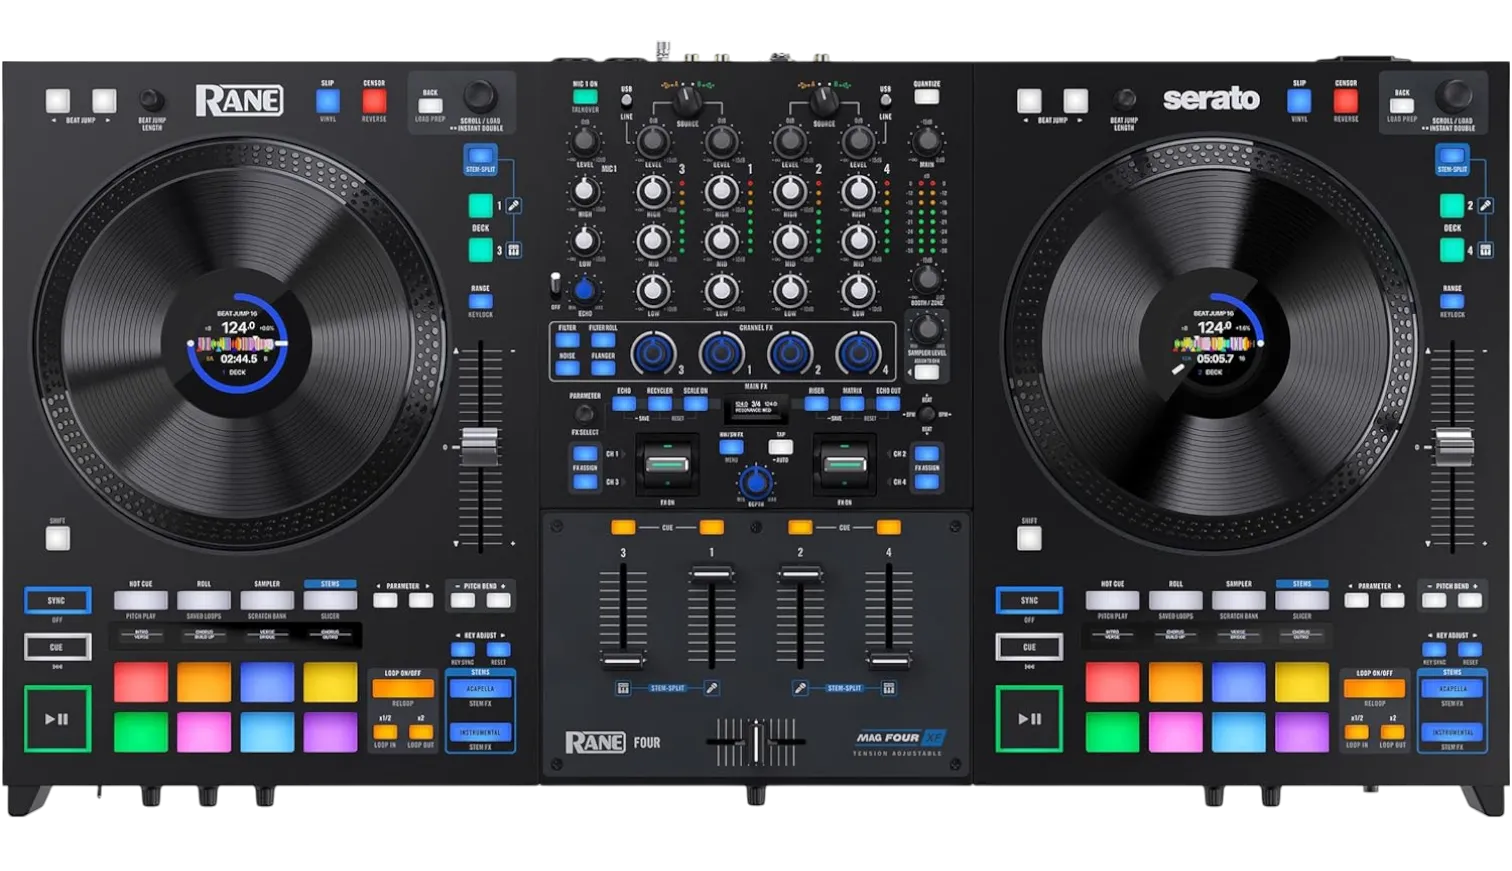Hit the right deck CUE button
The image size is (1512, 871).
(1029, 647)
